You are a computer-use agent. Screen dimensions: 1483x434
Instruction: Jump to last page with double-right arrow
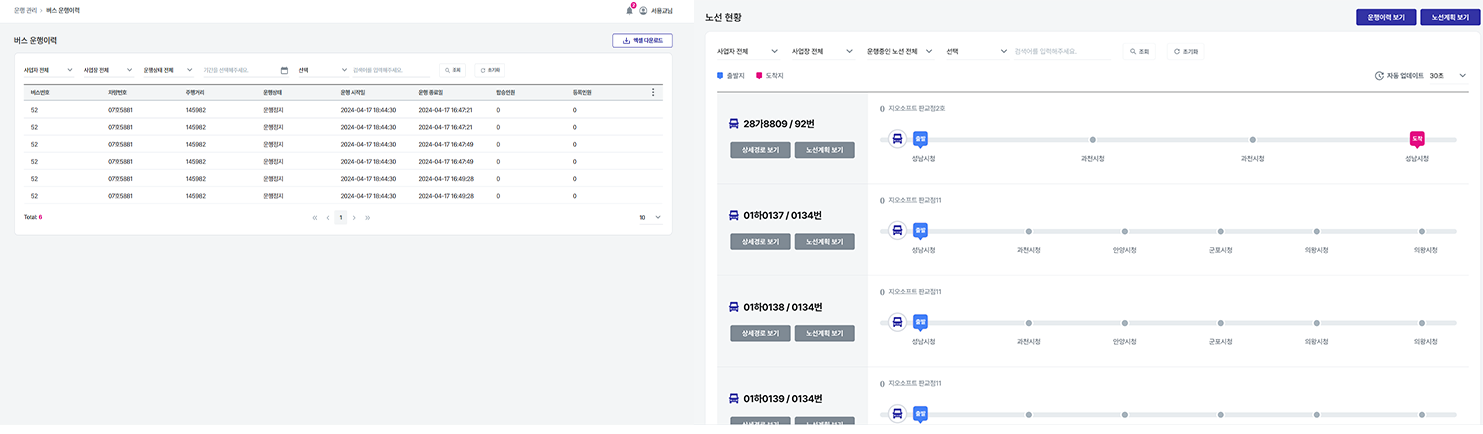click(x=367, y=217)
